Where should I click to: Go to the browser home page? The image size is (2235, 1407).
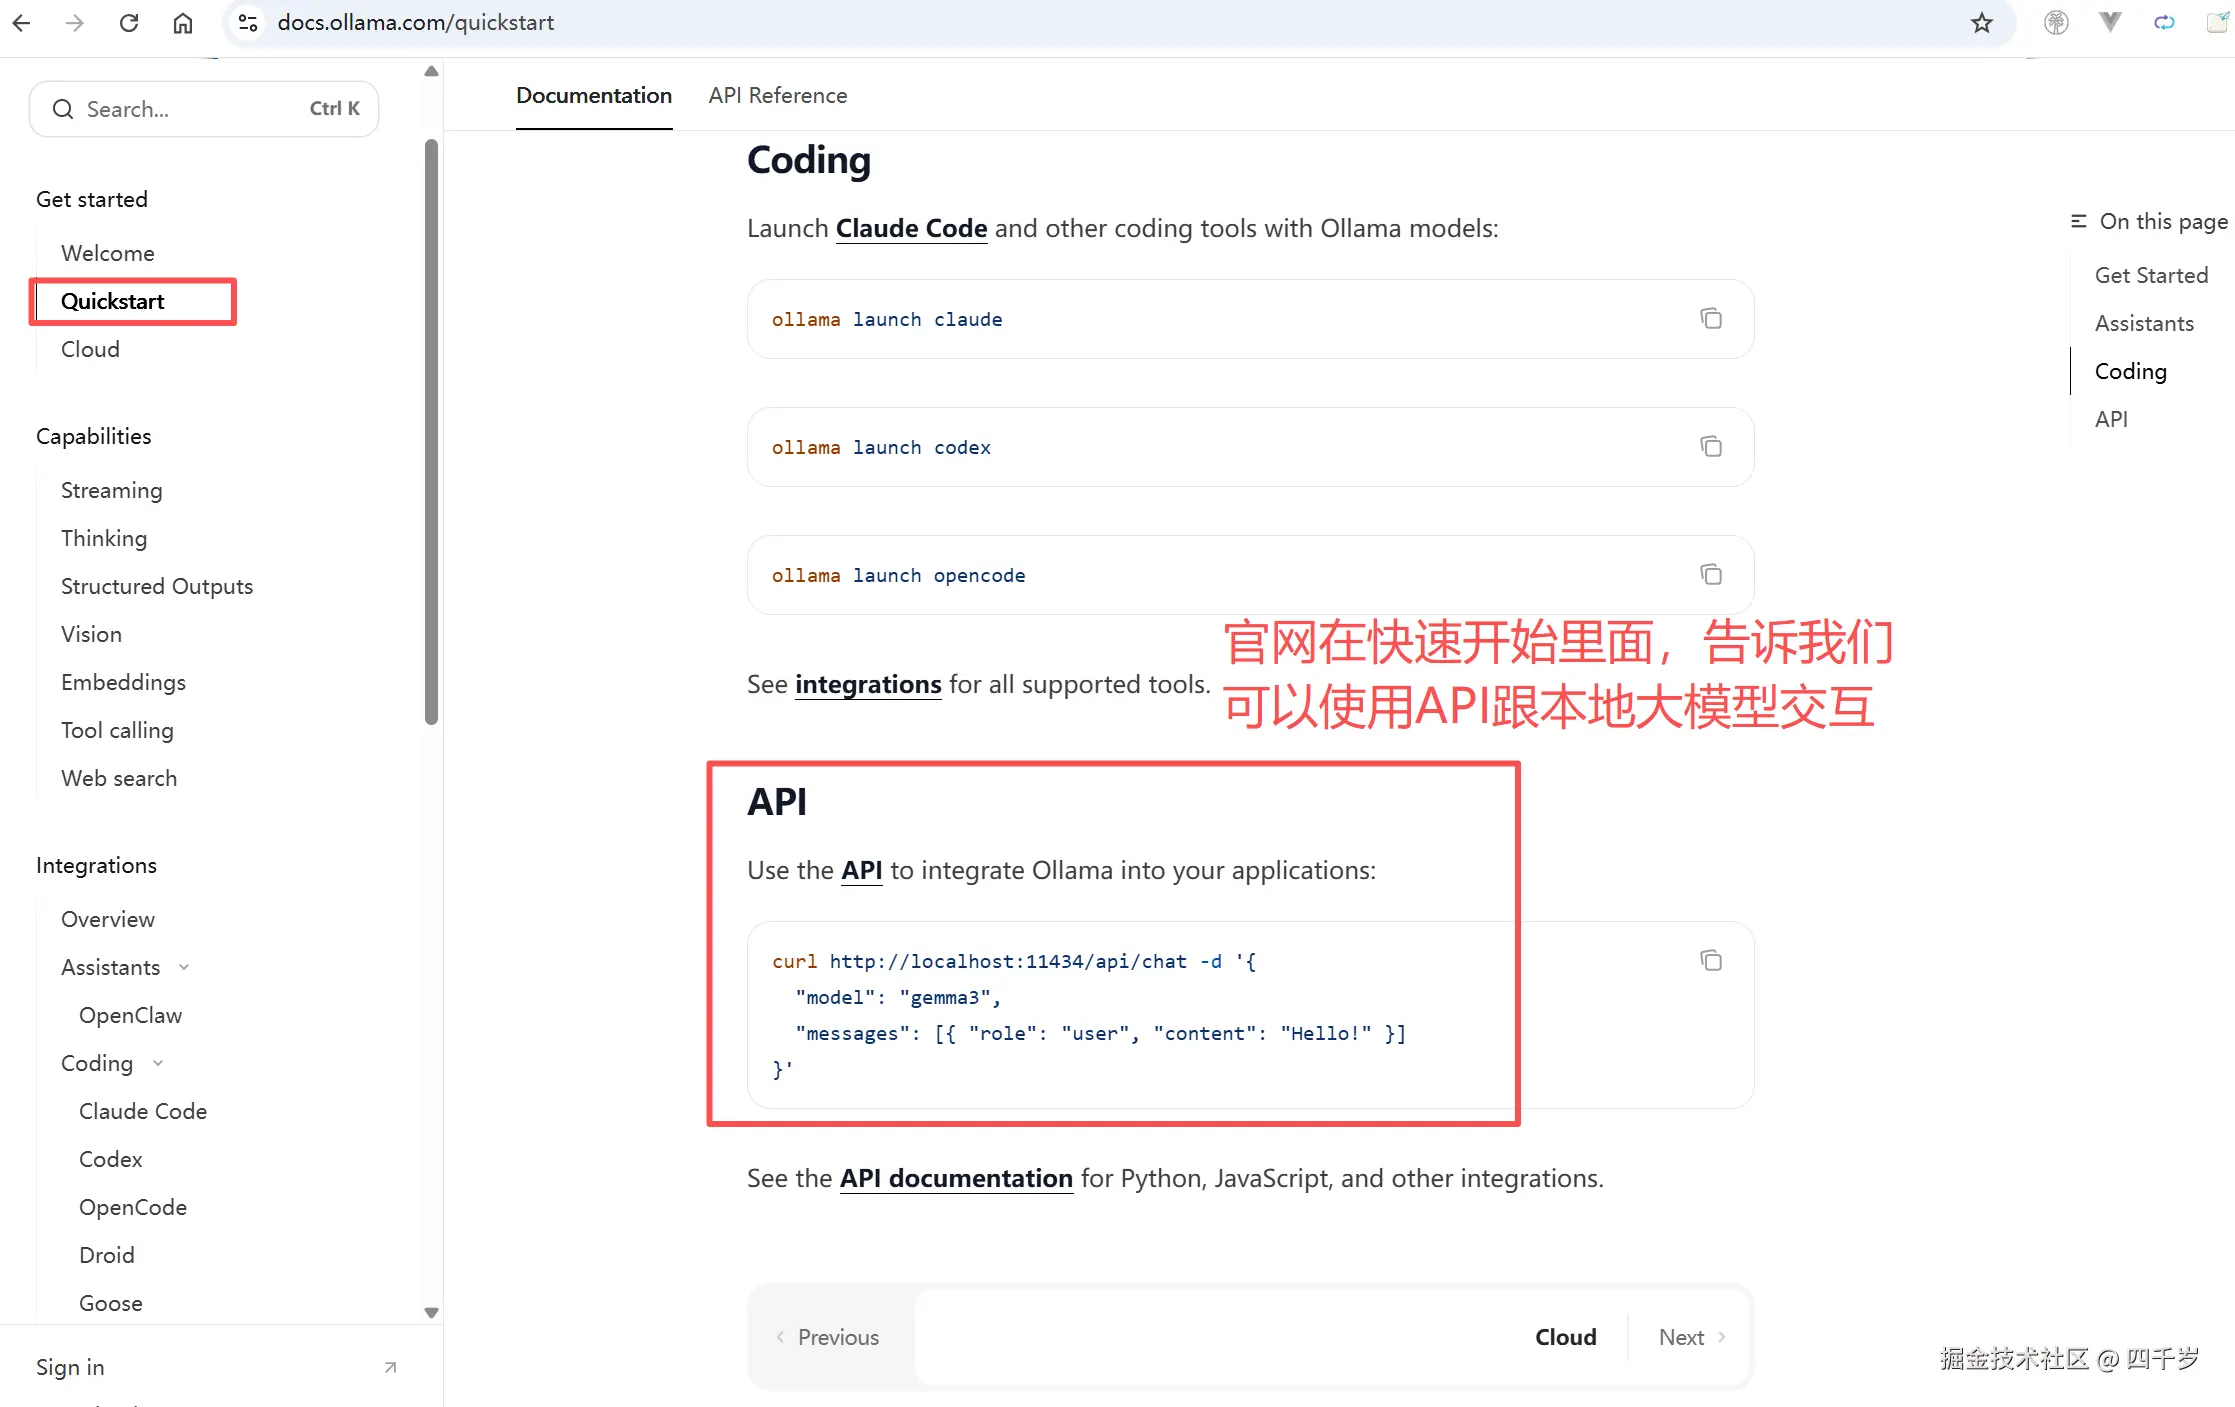[183, 23]
